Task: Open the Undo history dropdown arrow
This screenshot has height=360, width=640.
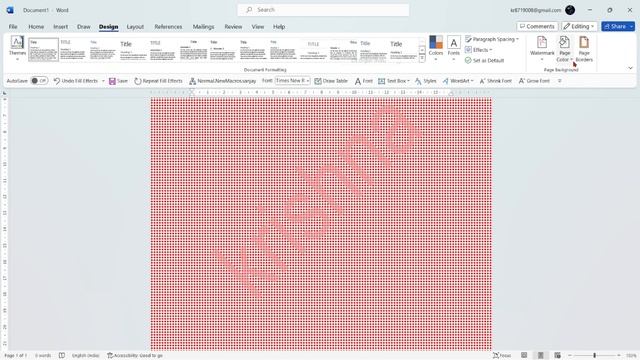Action: pos(103,81)
